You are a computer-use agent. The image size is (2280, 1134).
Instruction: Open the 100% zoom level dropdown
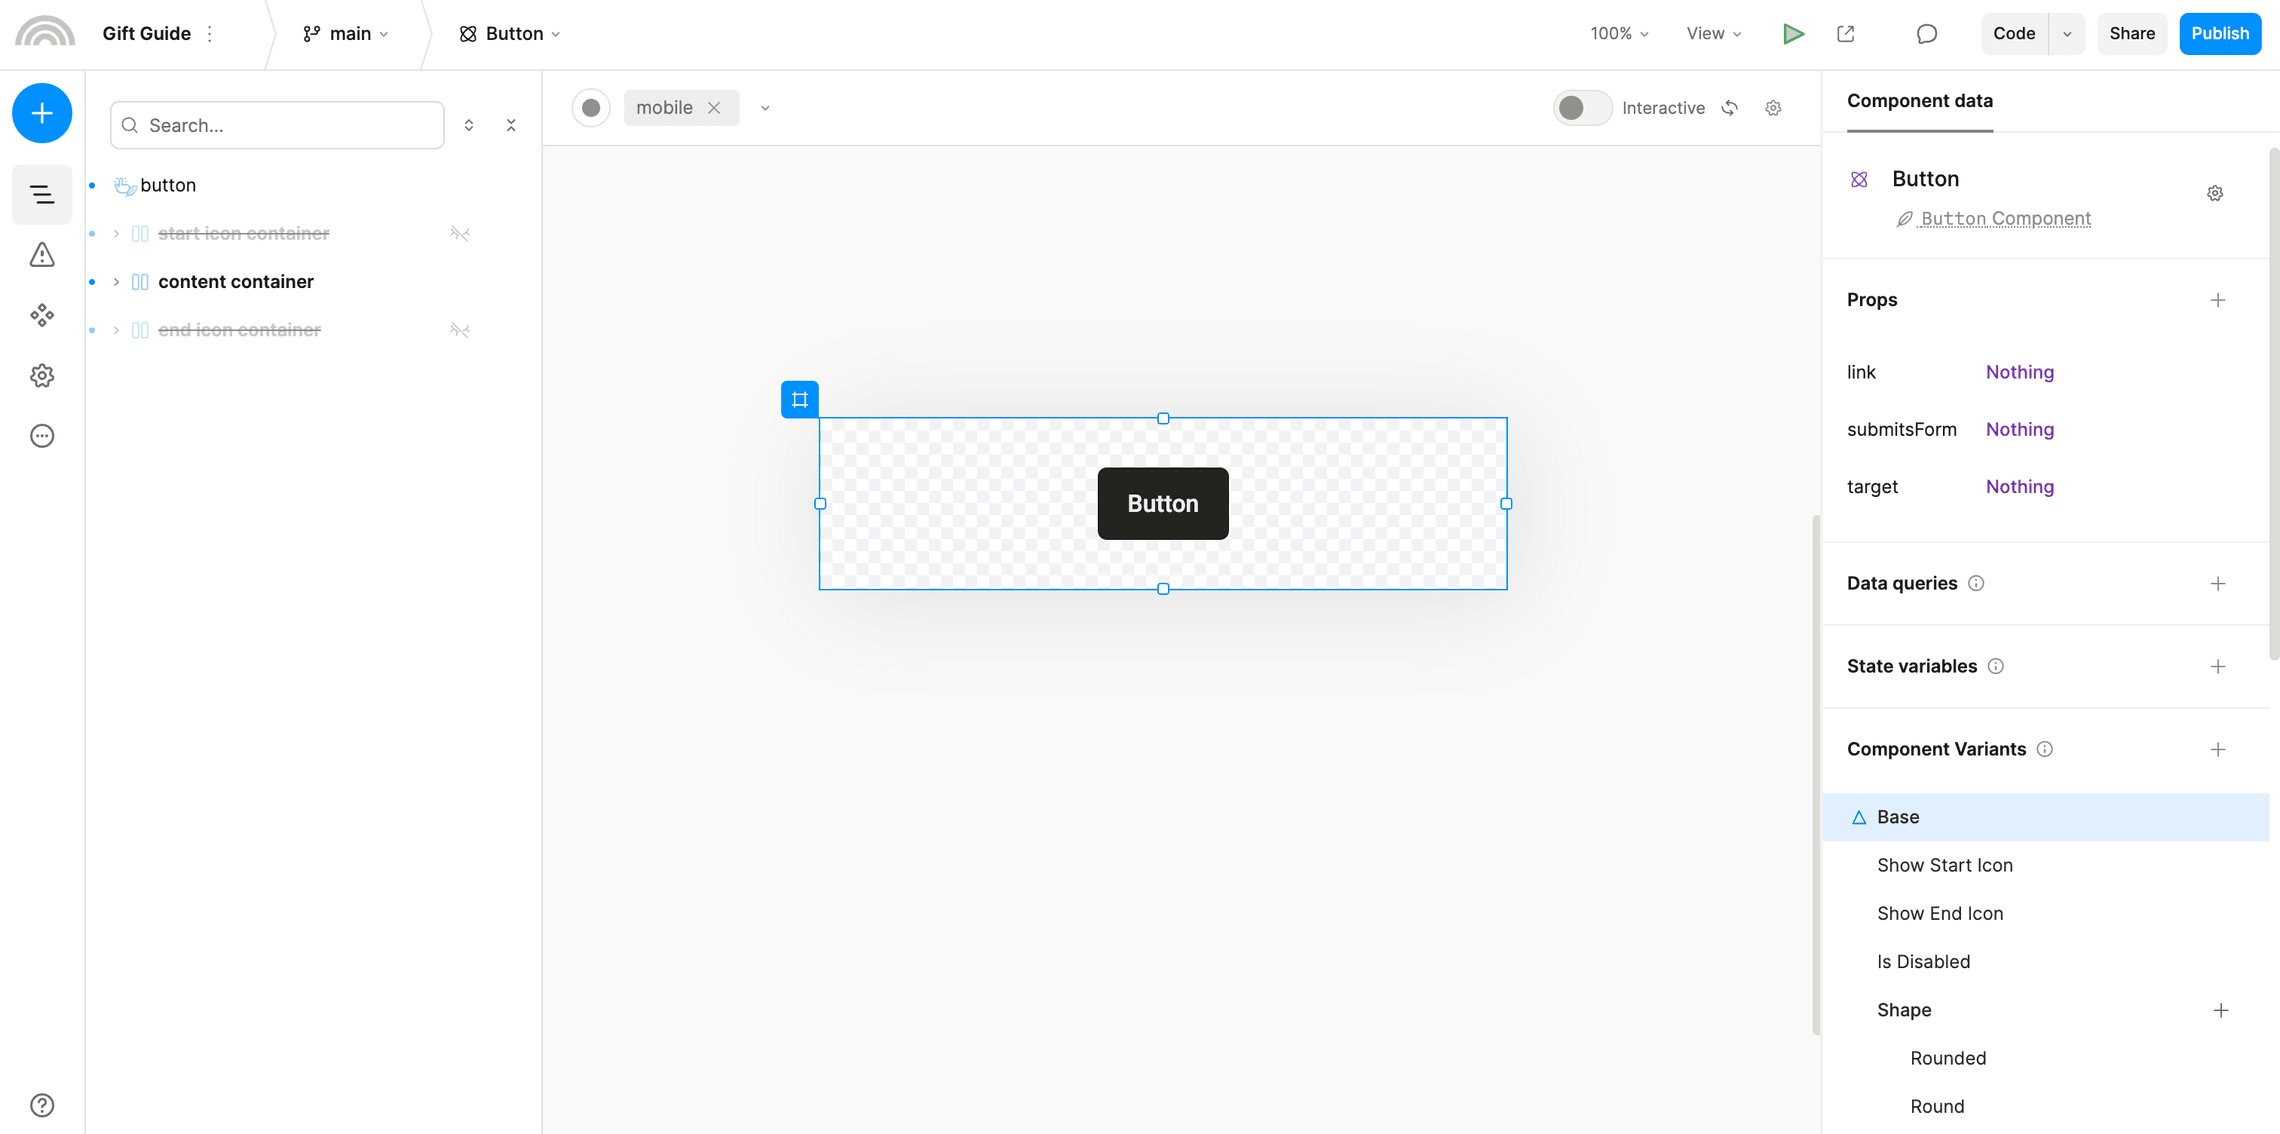pyautogui.click(x=1618, y=33)
